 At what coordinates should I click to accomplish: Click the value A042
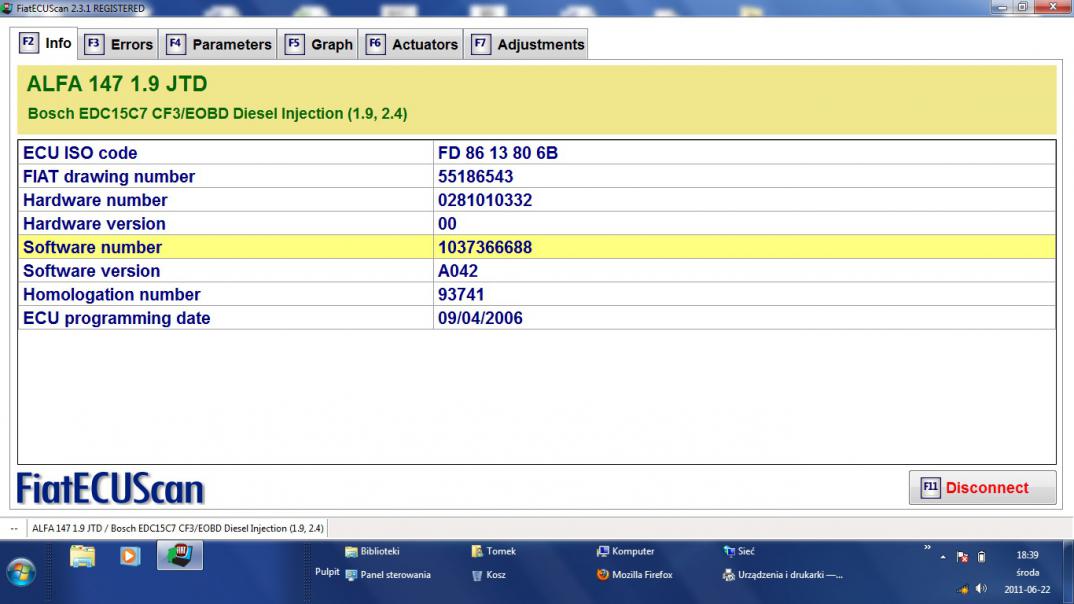coord(458,271)
